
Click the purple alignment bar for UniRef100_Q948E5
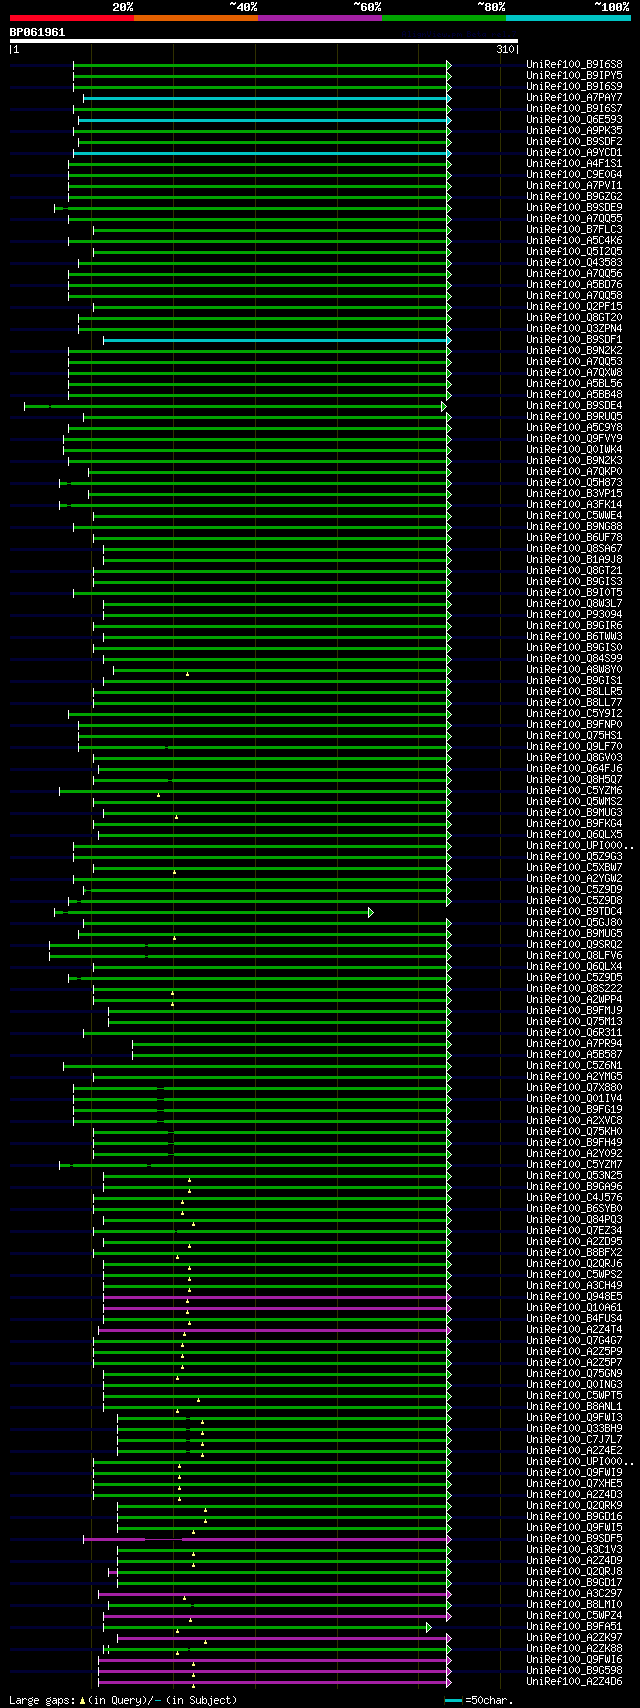[x=275, y=1297]
